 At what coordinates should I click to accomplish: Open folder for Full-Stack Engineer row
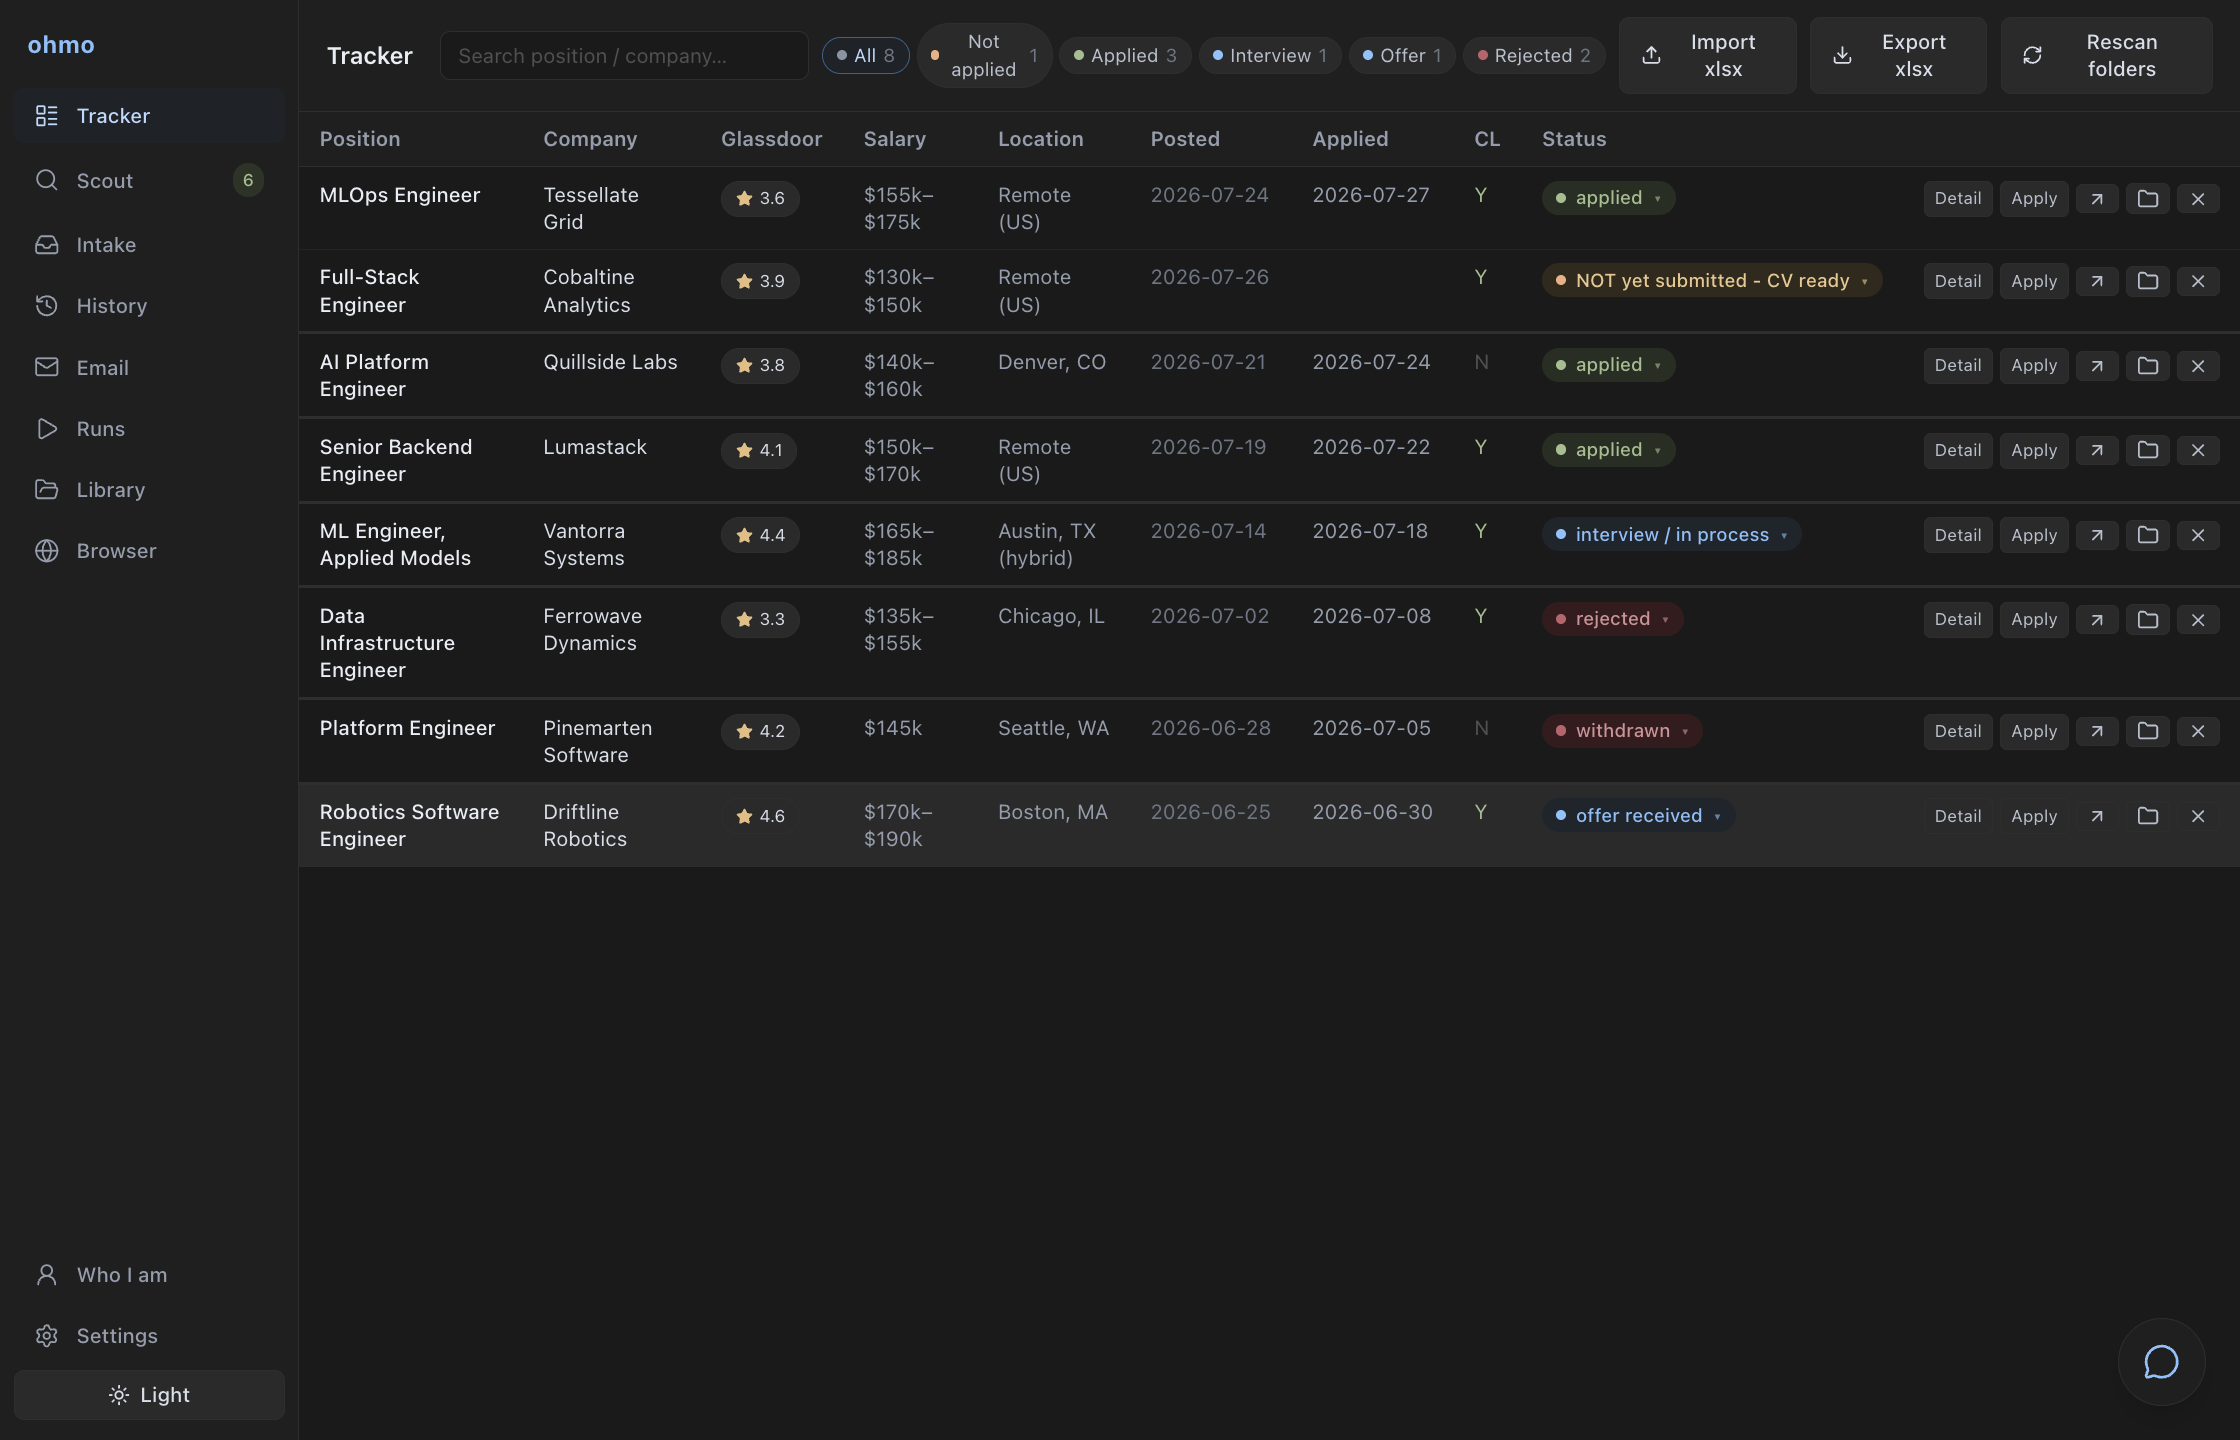2147,281
